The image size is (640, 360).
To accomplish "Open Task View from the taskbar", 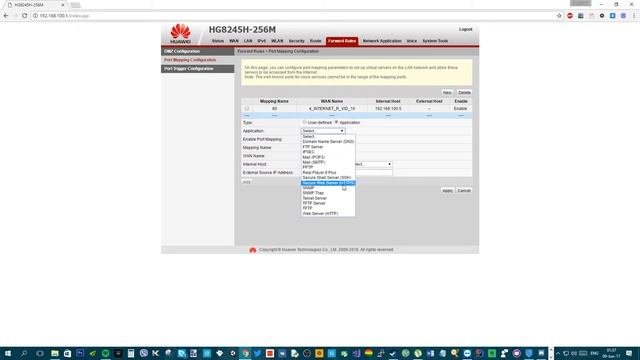I will pos(40,353).
